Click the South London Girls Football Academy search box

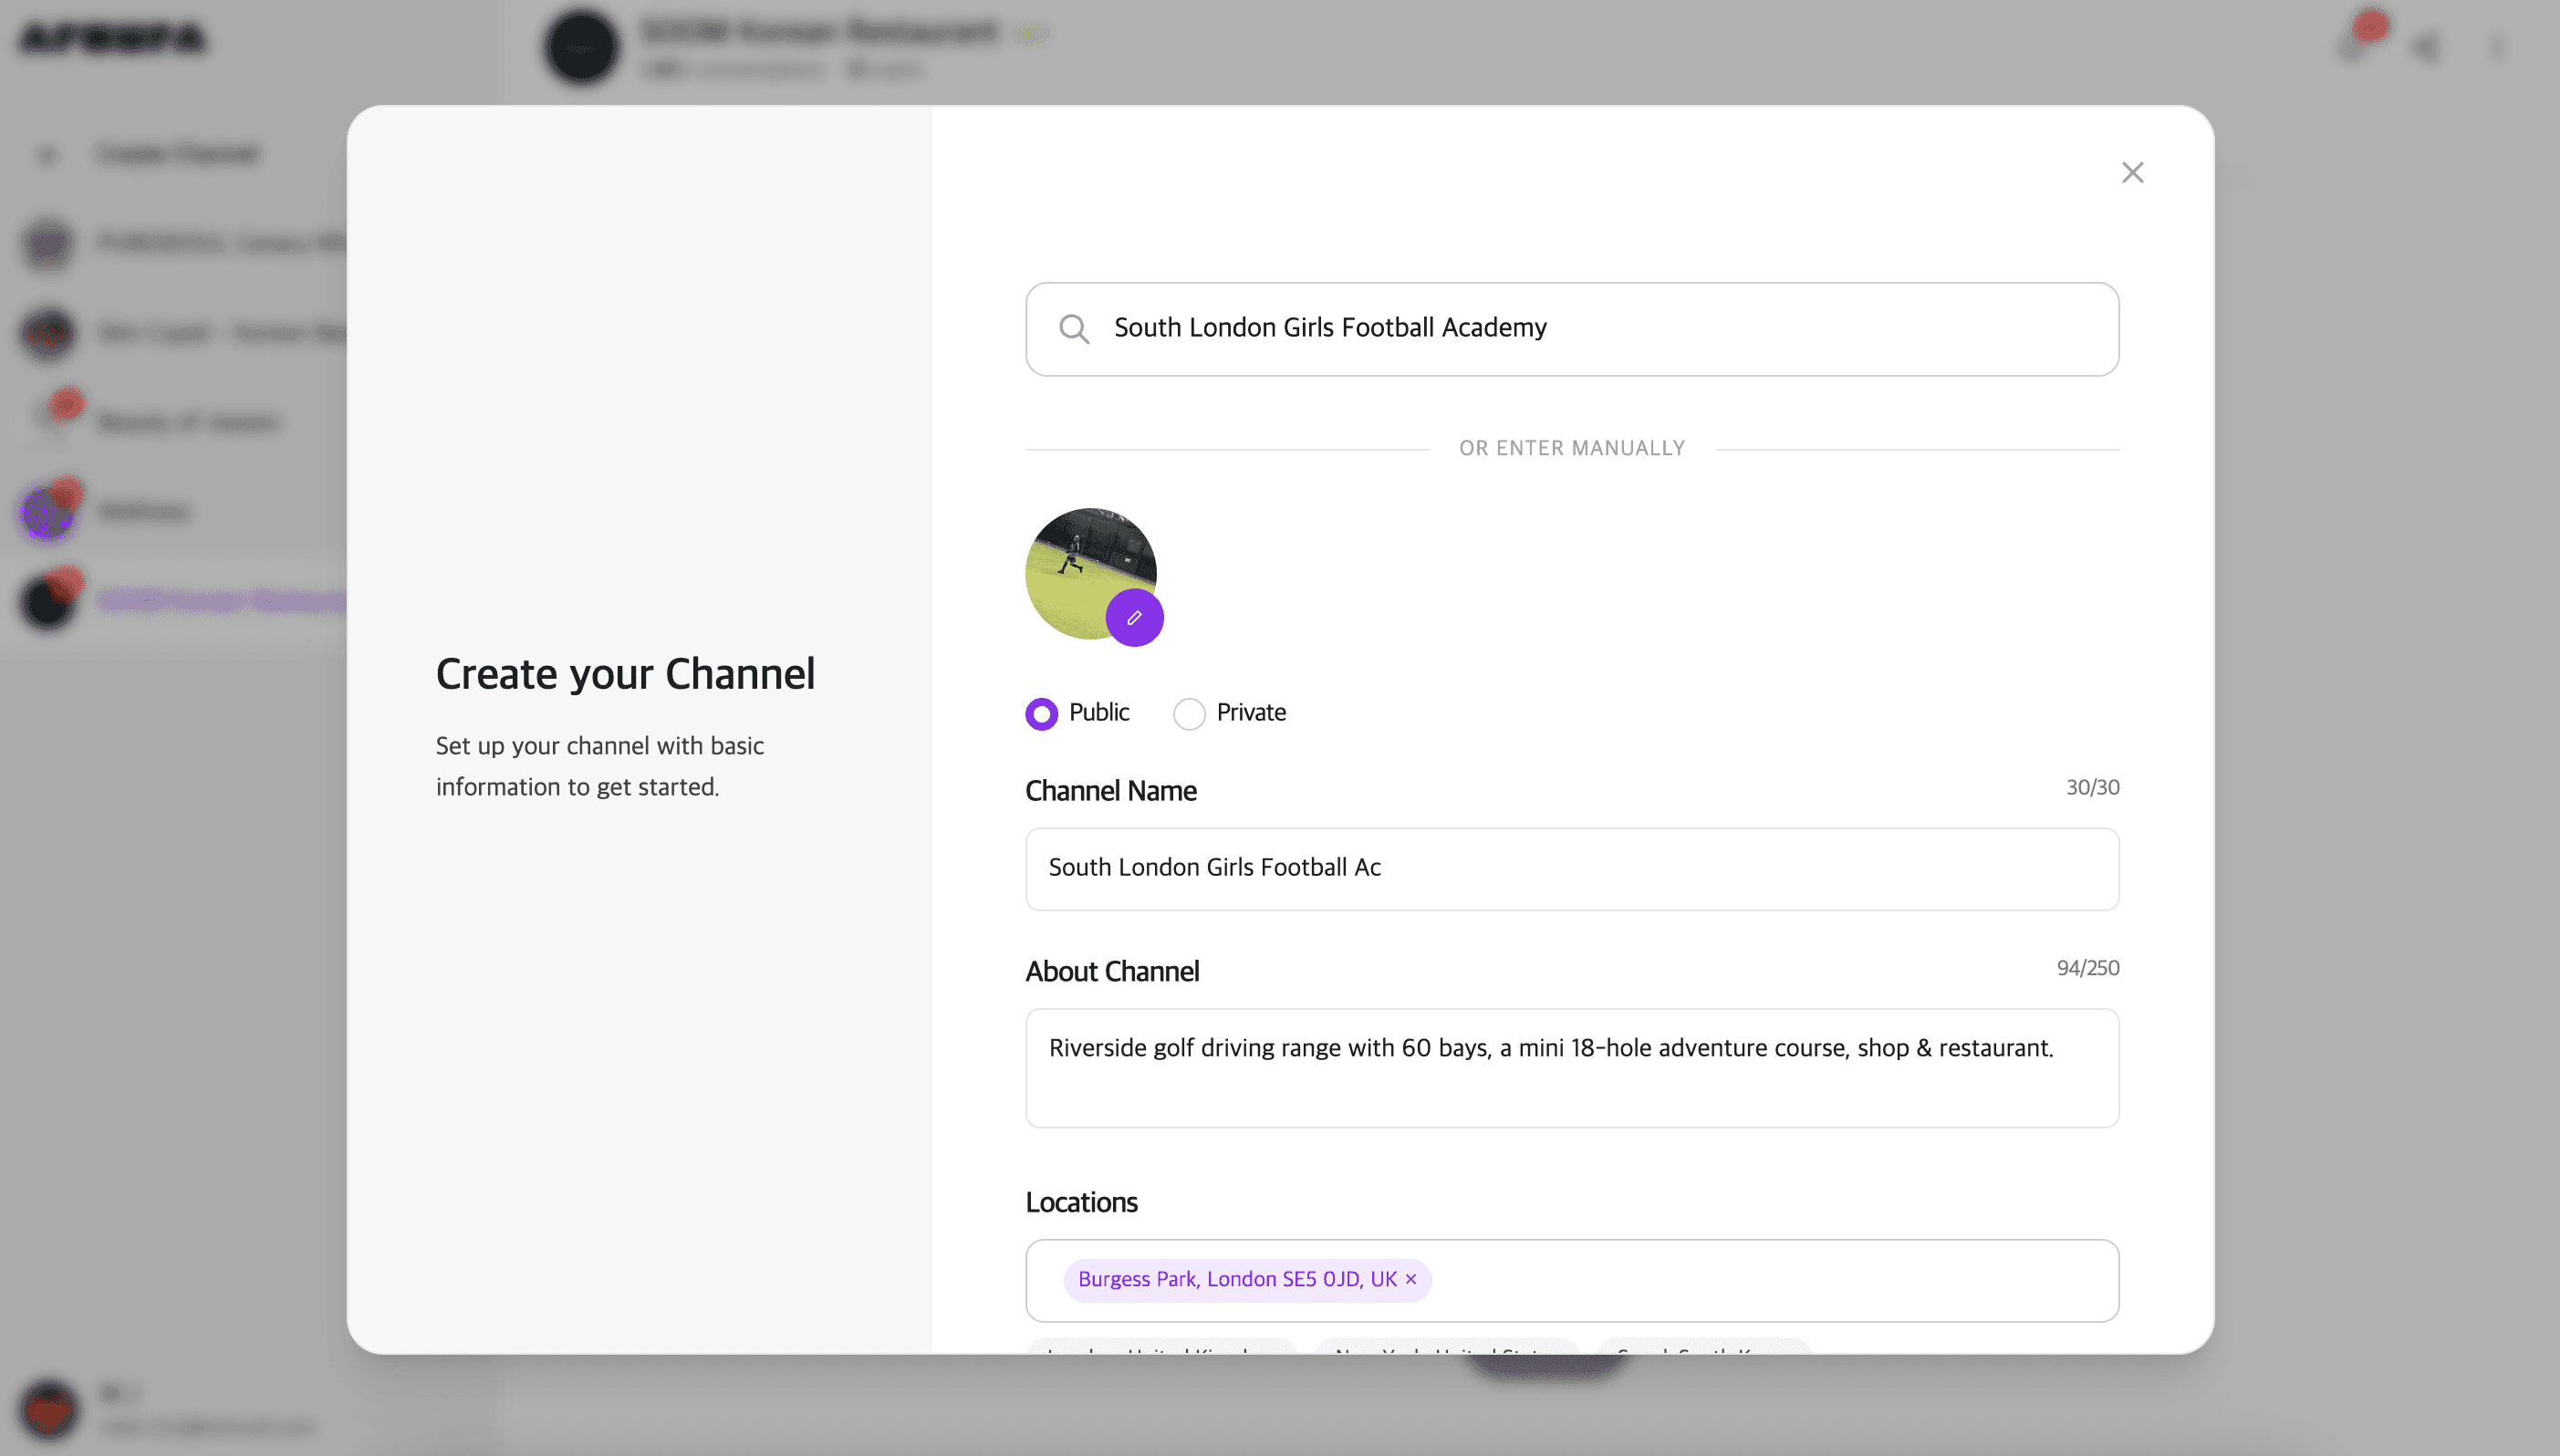(1570, 328)
